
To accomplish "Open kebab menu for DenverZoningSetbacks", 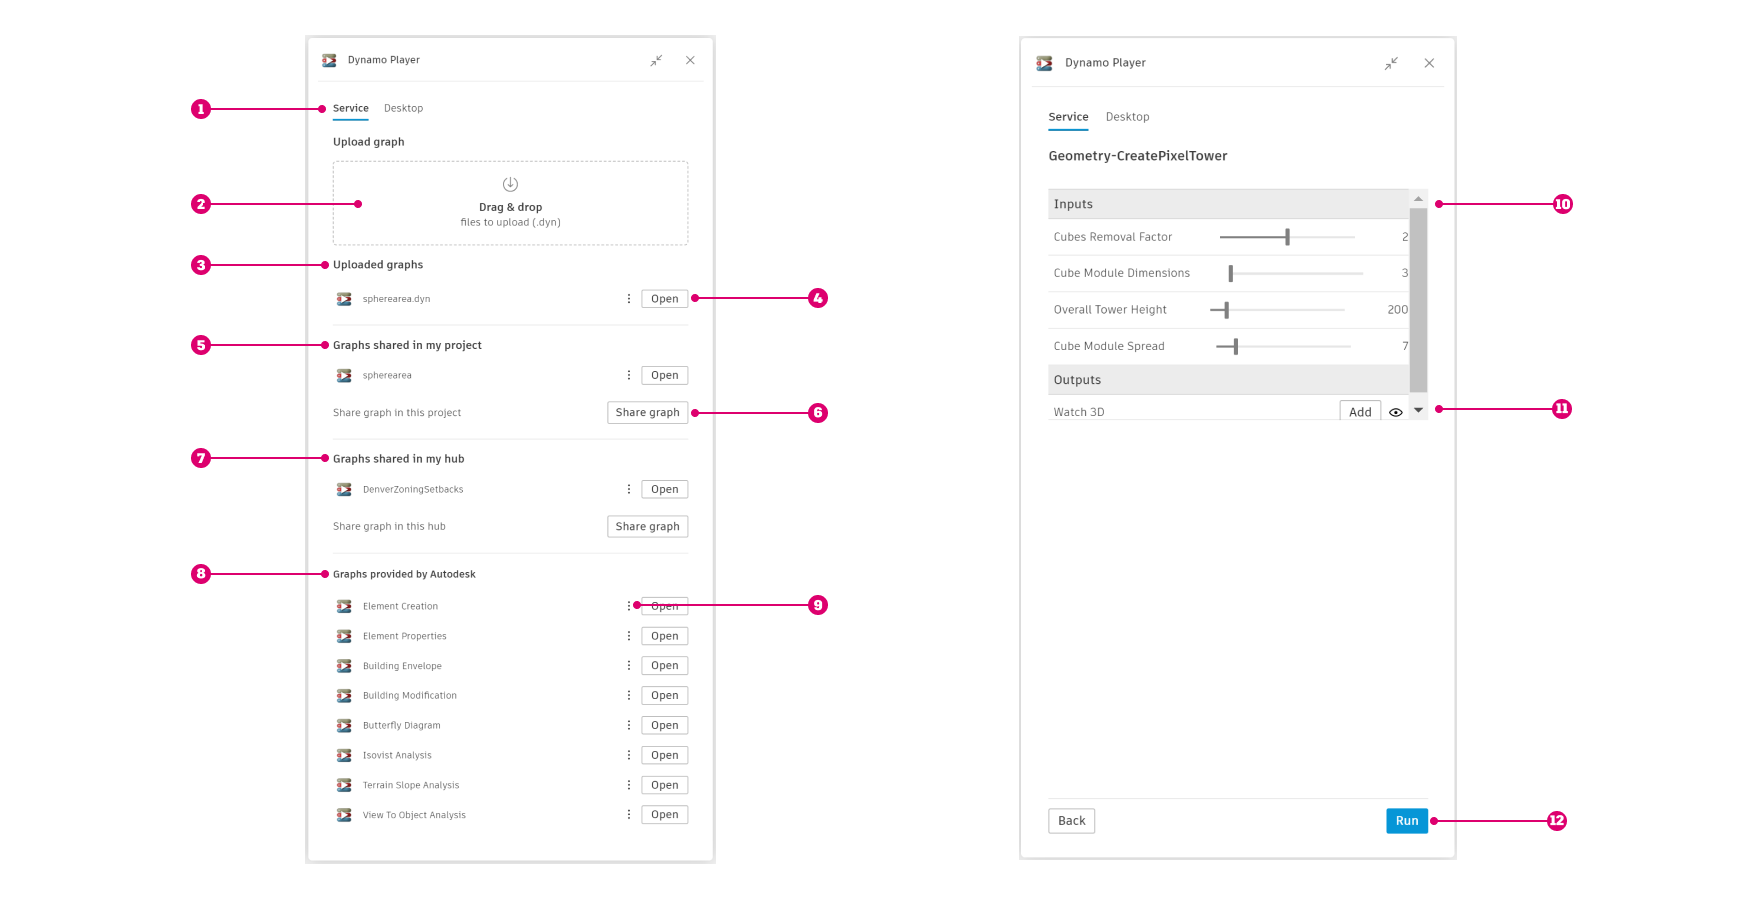I will click(628, 490).
